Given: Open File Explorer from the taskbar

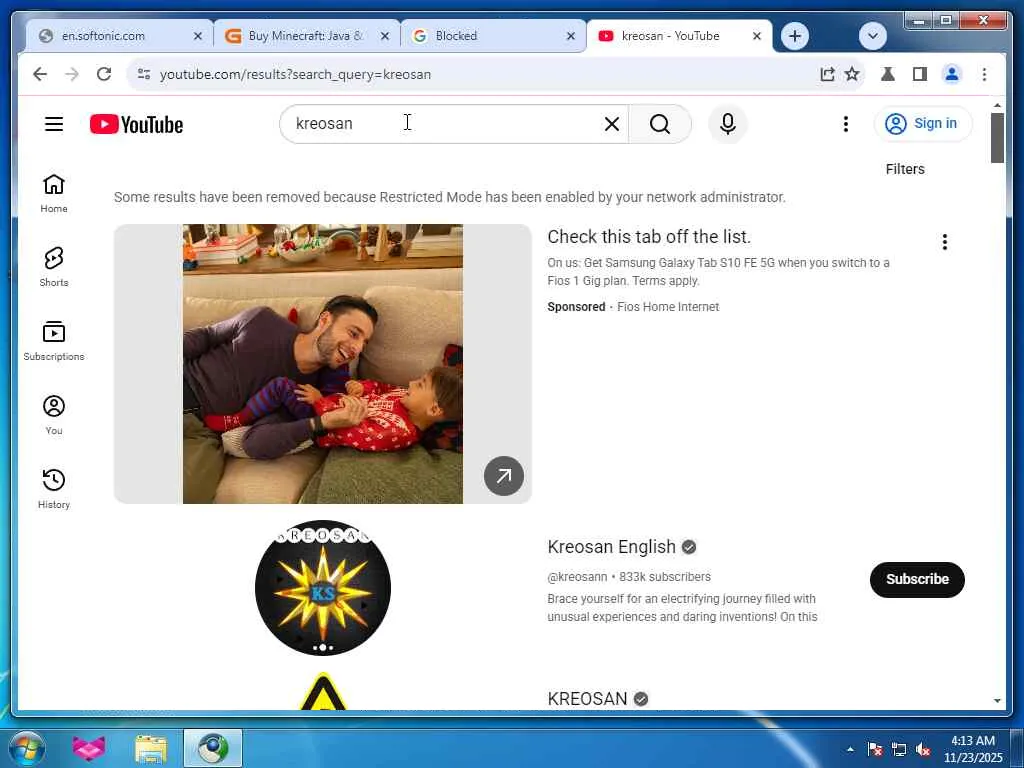Looking at the screenshot, I should coord(151,748).
